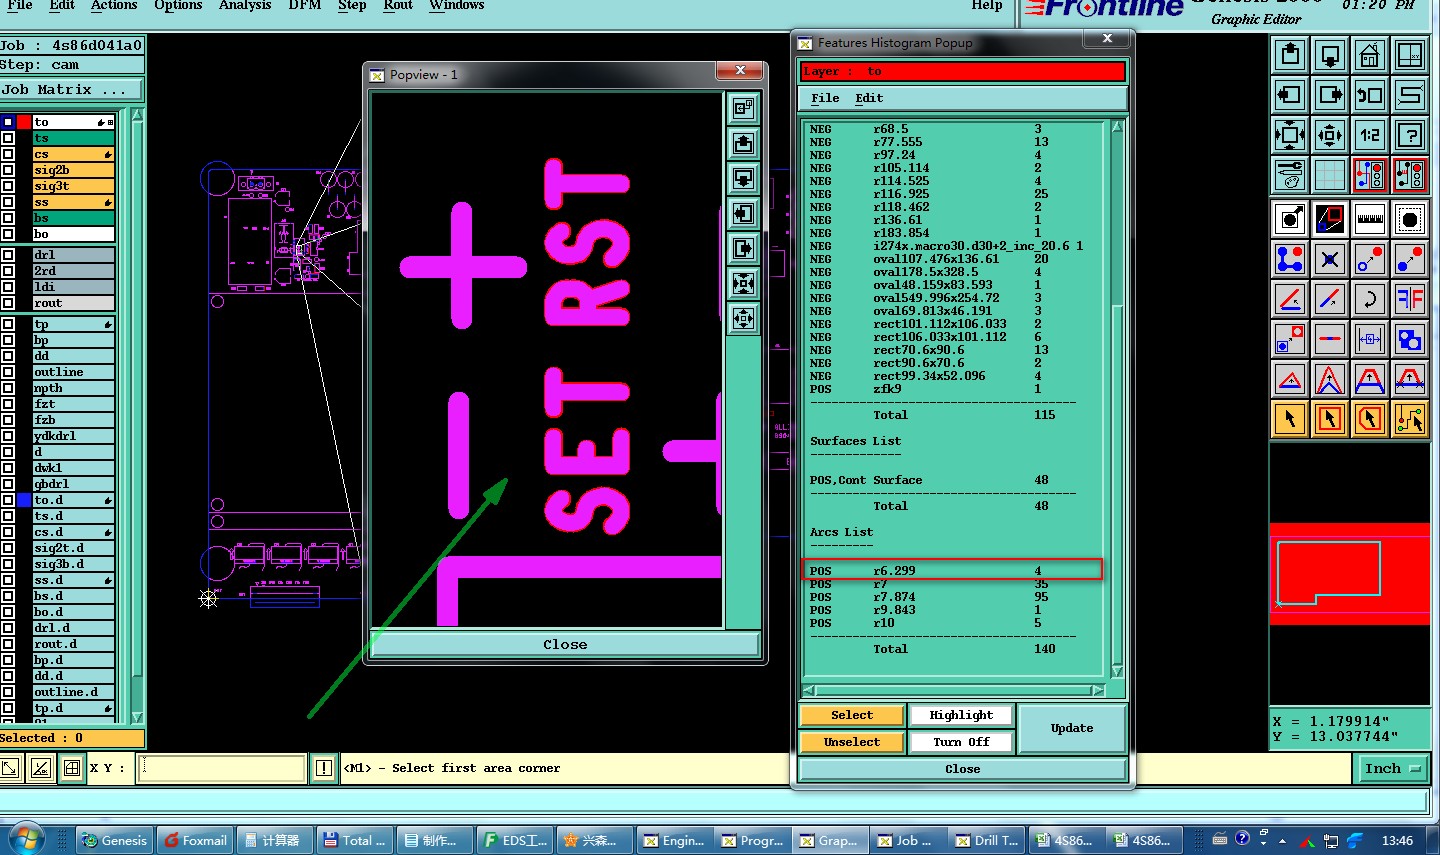The image size is (1440, 855).
Task: Click the X Y coordinate input field
Action: [221, 768]
